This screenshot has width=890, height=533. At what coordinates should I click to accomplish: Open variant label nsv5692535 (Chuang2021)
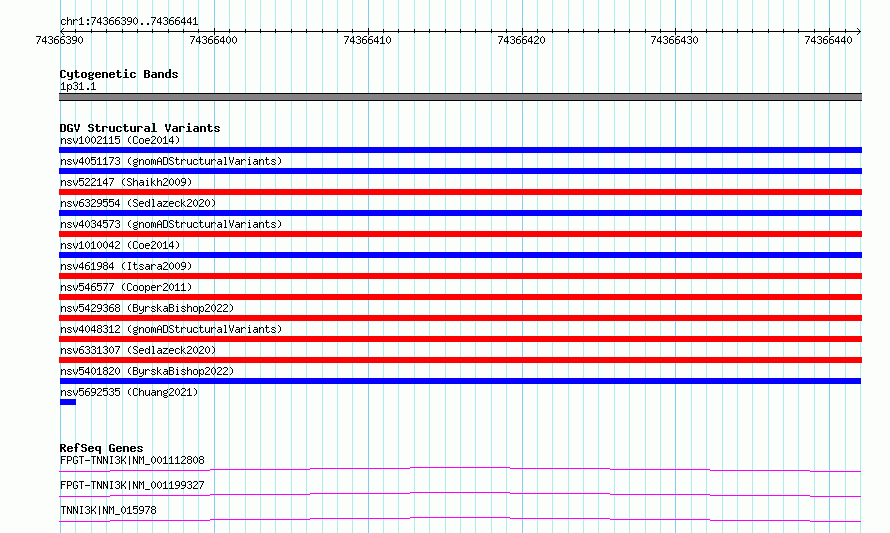point(129,392)
